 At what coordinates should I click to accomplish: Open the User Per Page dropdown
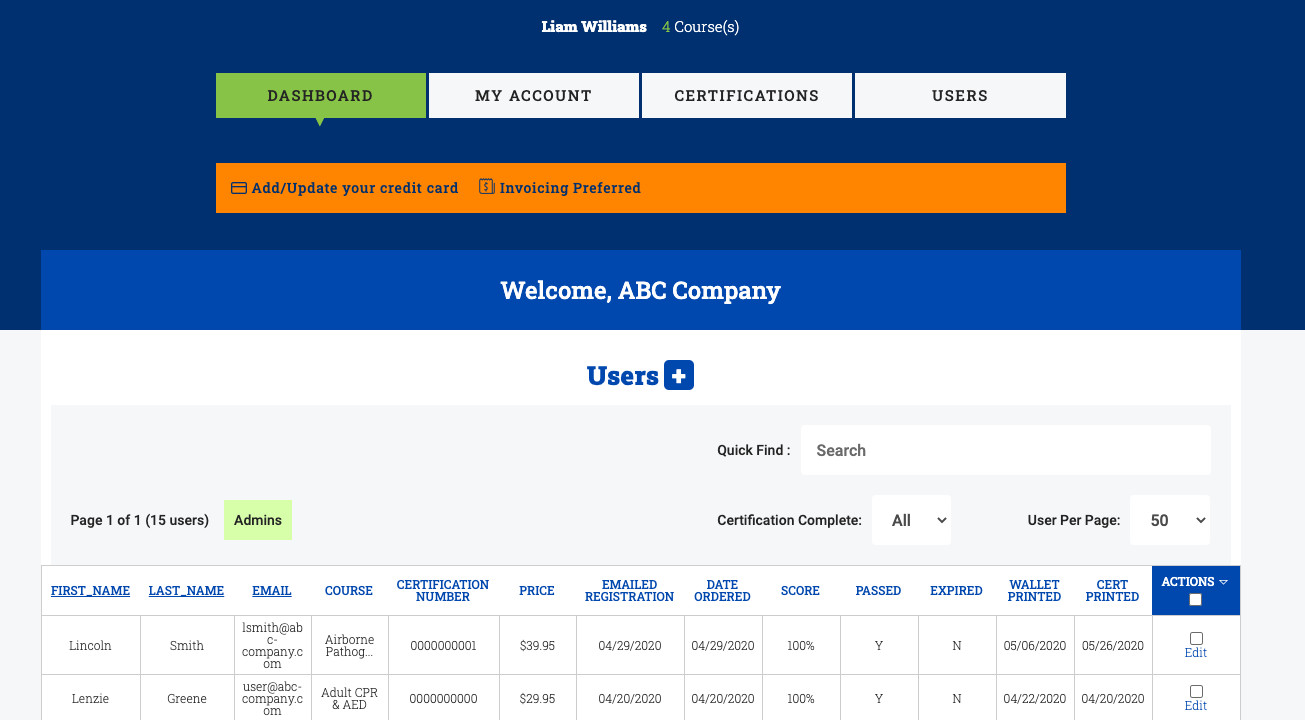point(1169,520)
